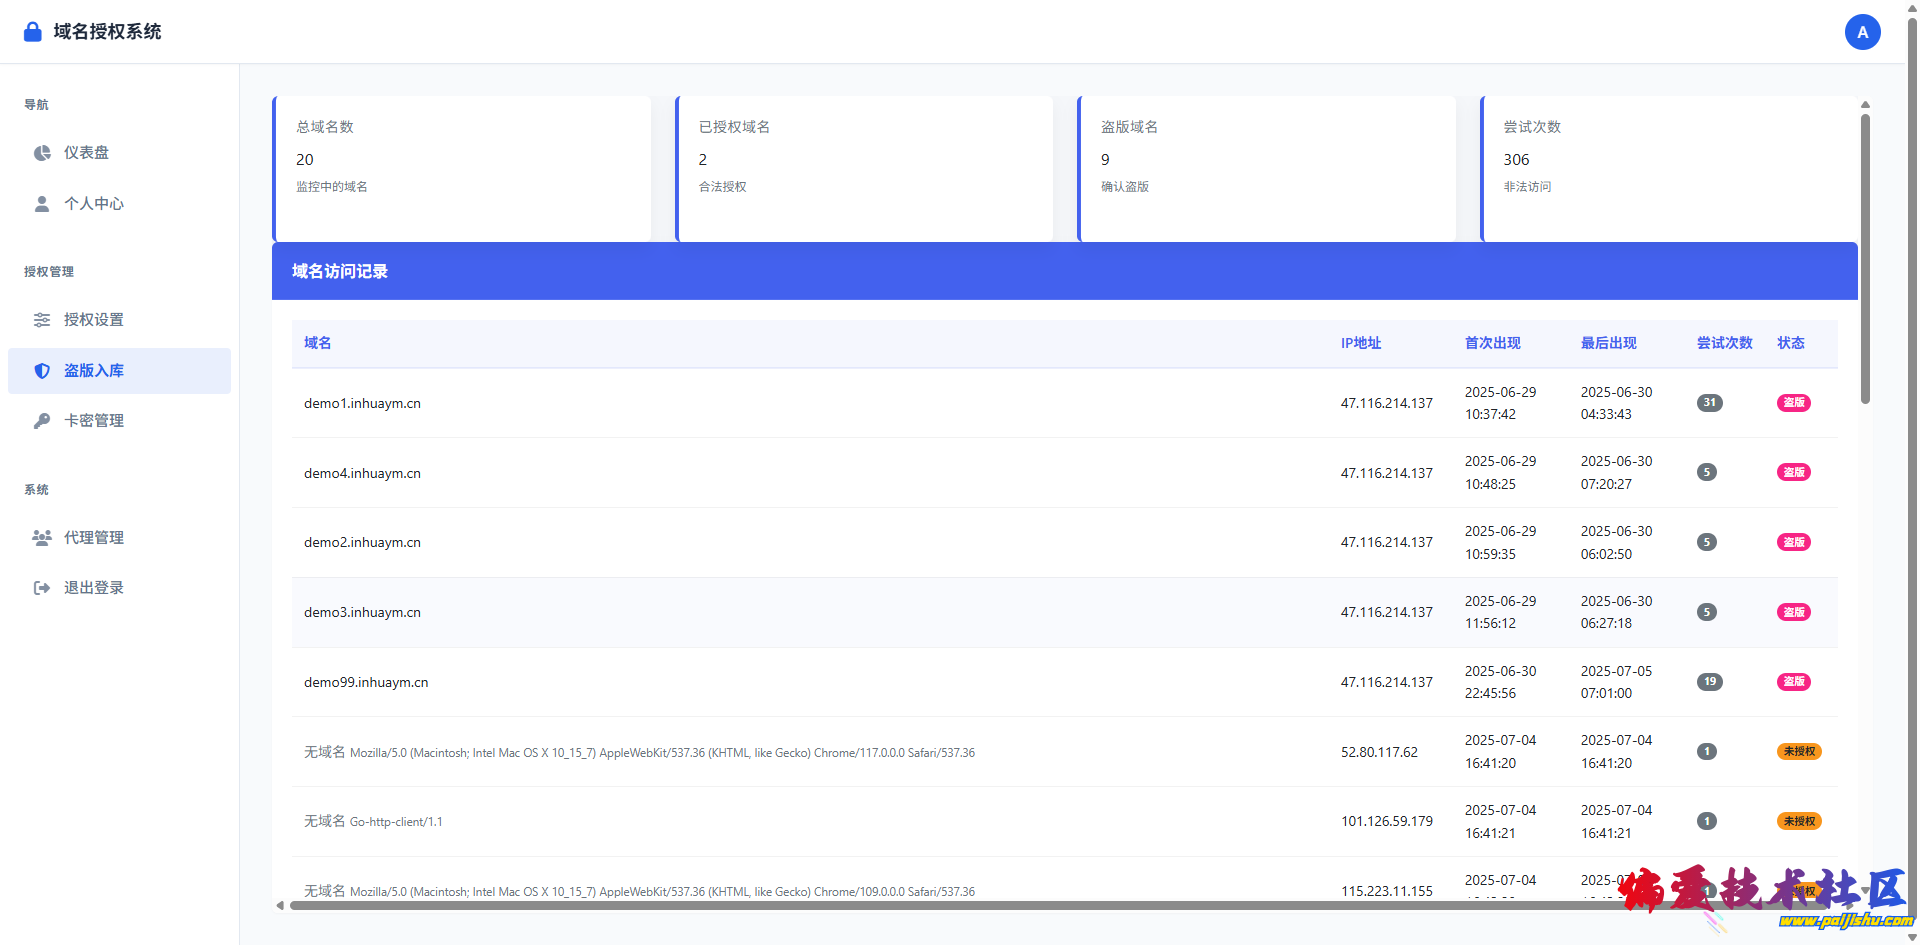Click the 未授权 badge for IP 52.80.117.62
The width and height of the screenshot is (1920, 945).
[1798, 752]
